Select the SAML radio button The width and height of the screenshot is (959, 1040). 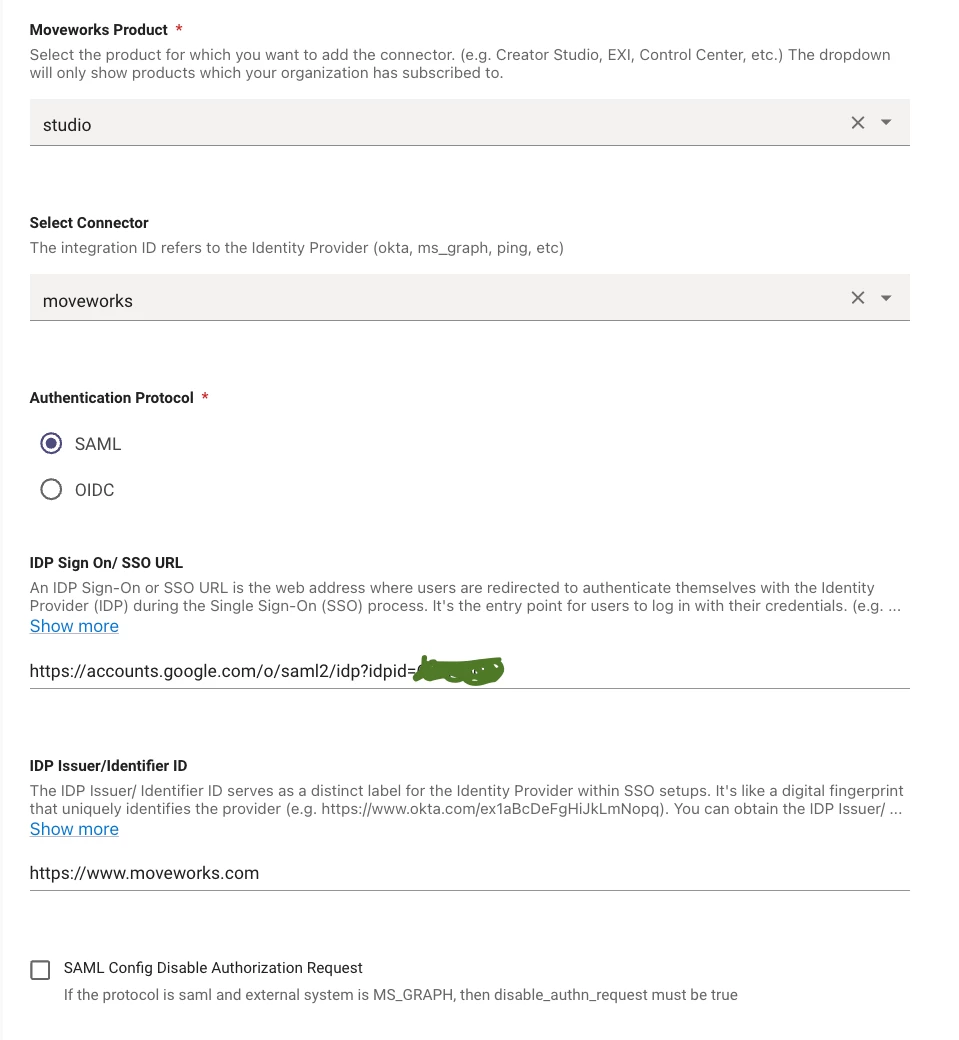(51, 444)
